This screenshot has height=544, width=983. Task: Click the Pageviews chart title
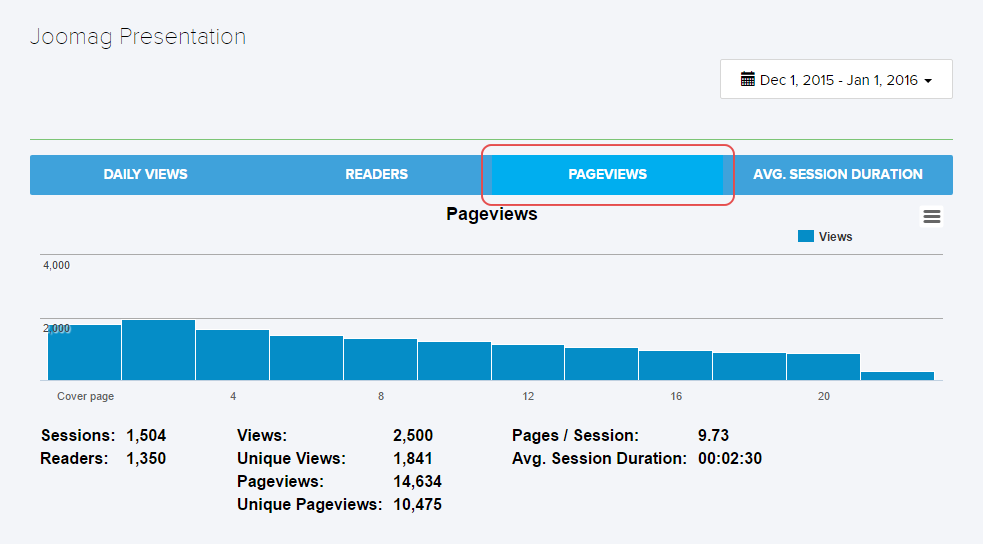491,214
